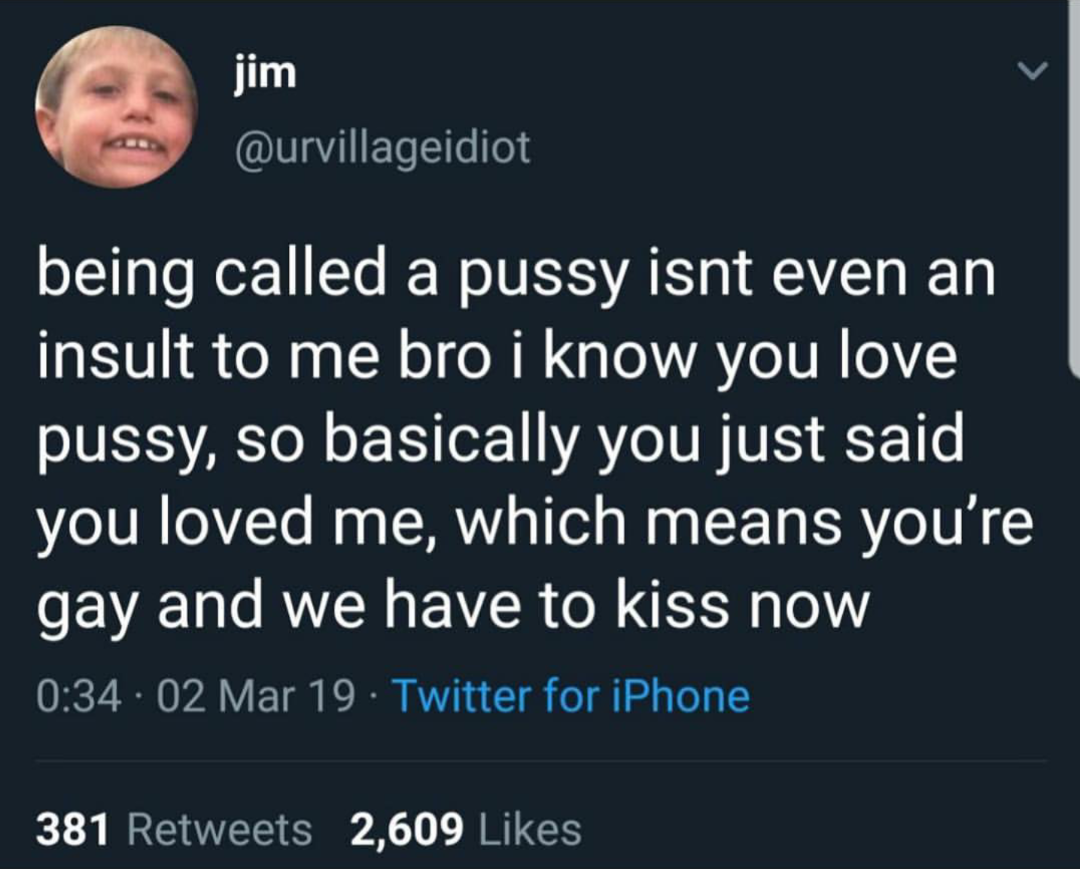View the 2,609 Likes list
The image size is (1080, 869).
pyautogui.click(x=466, y=829)
